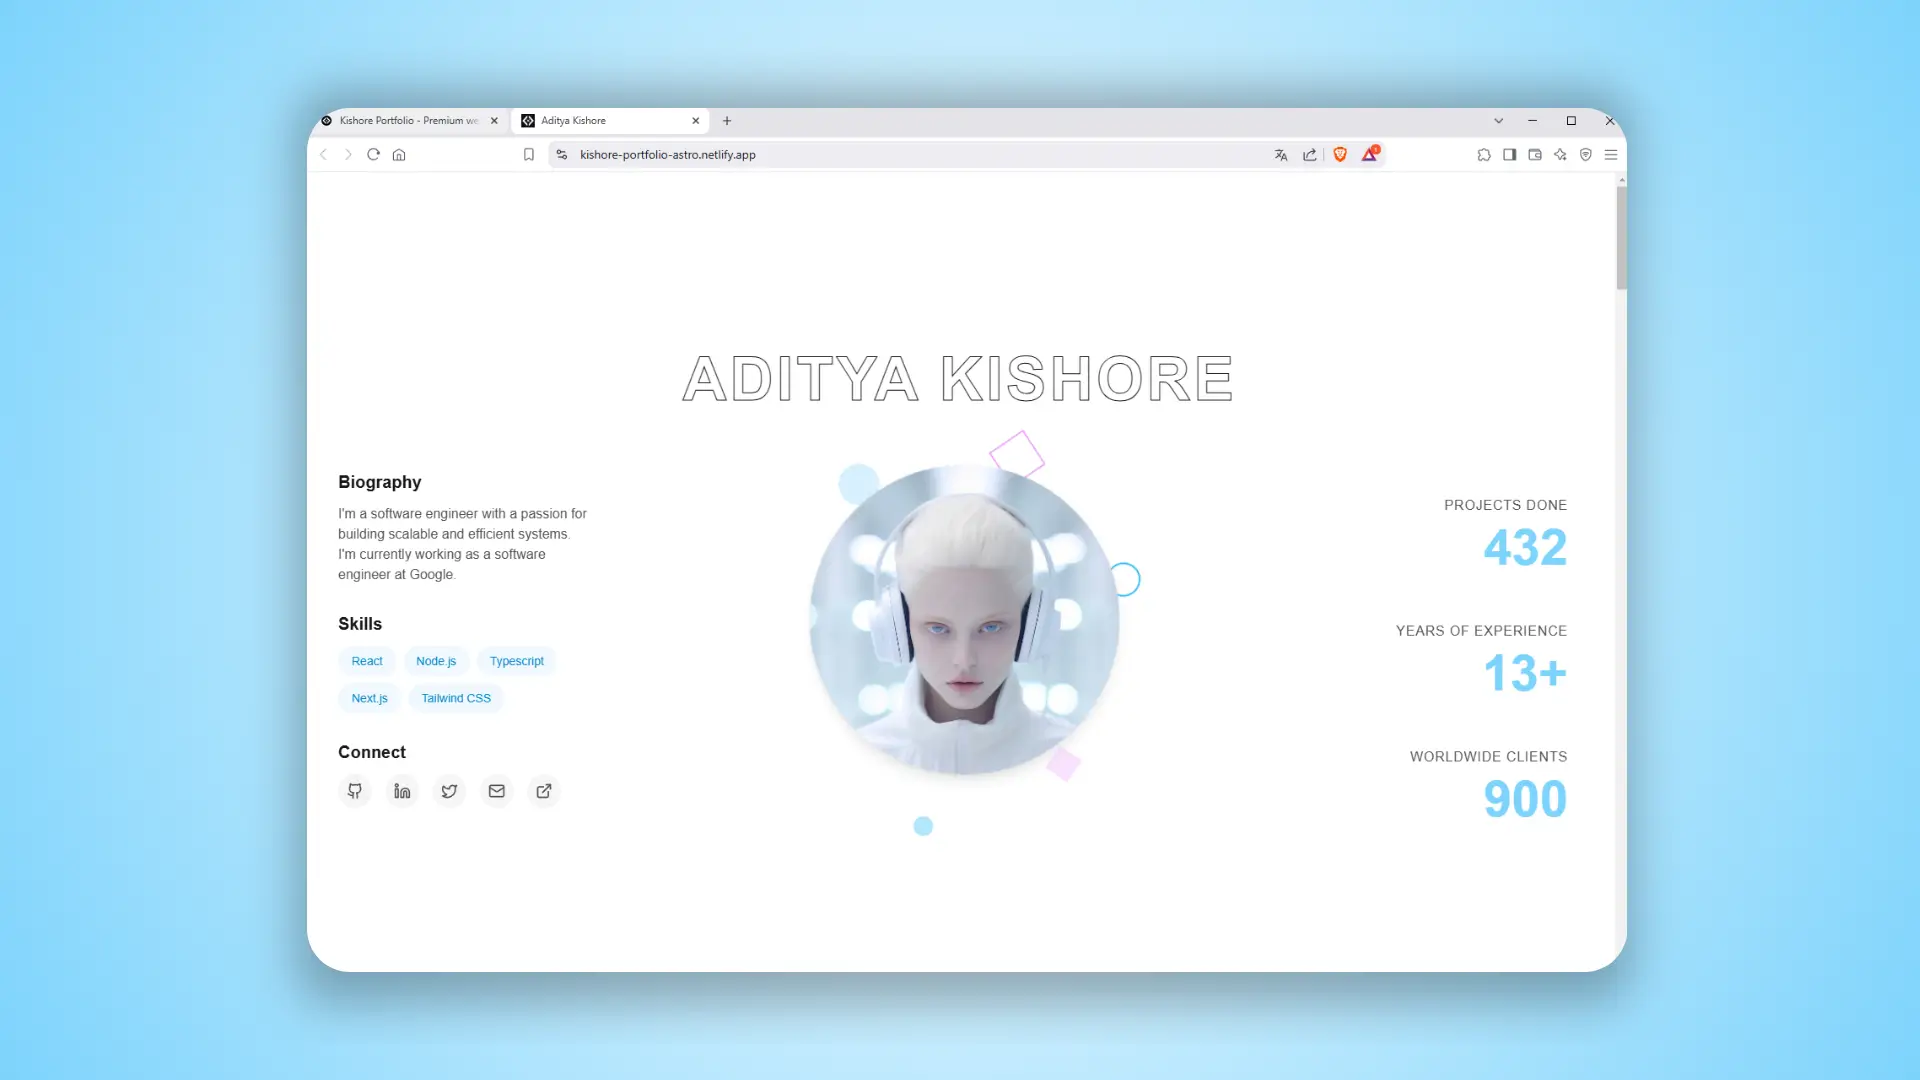Close the Kishore Portfolio Premium tab
This screenshot has width=1920, height=1080.
tap(494, 121)
